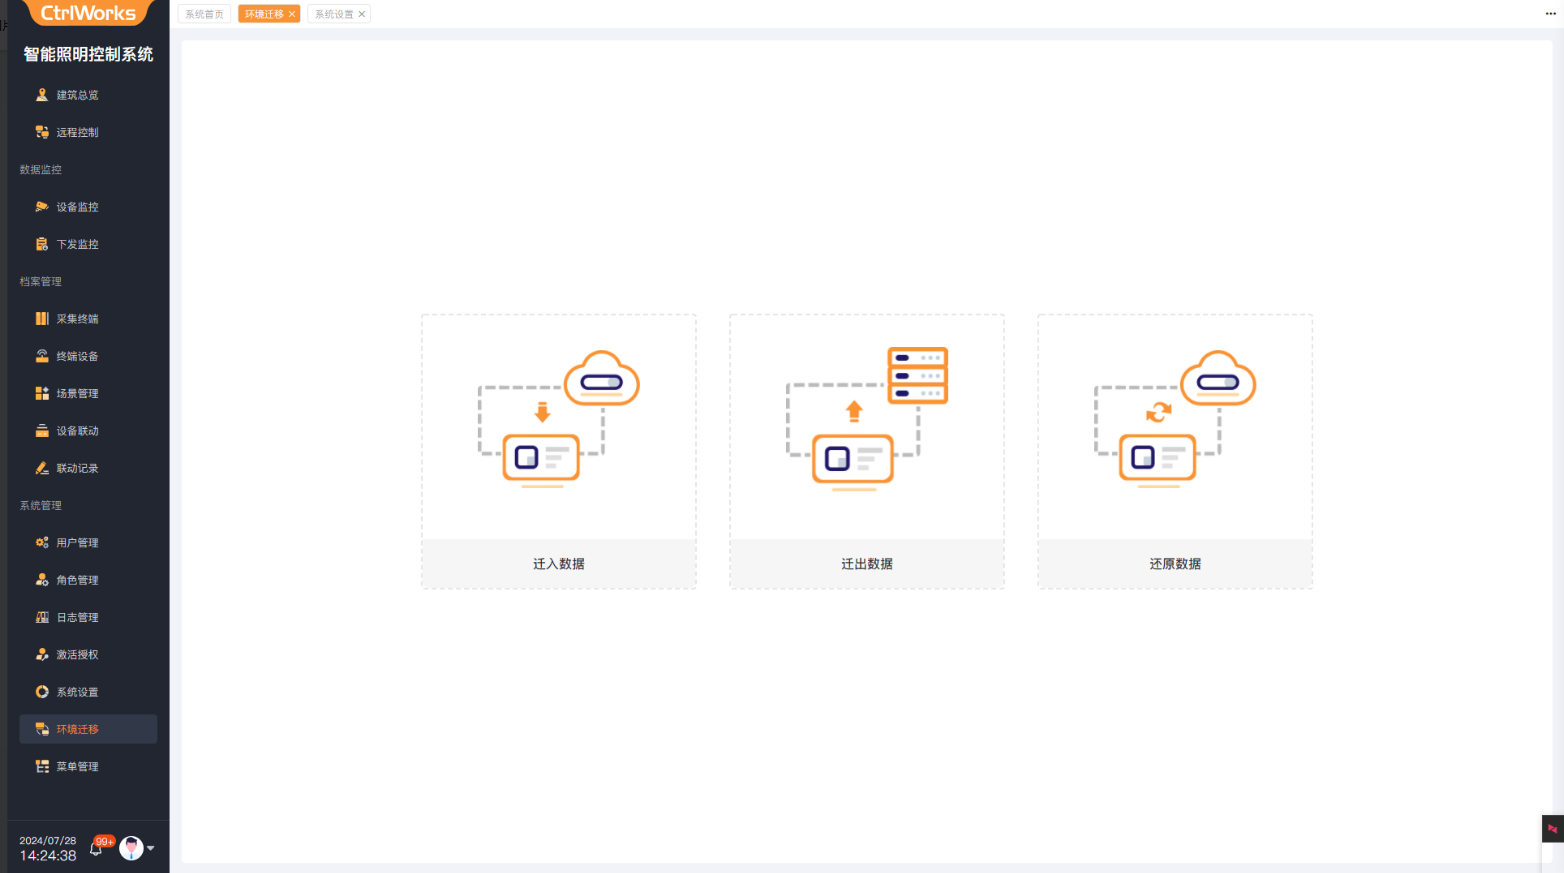Open the 还原数据 restore illustration

1174,420
